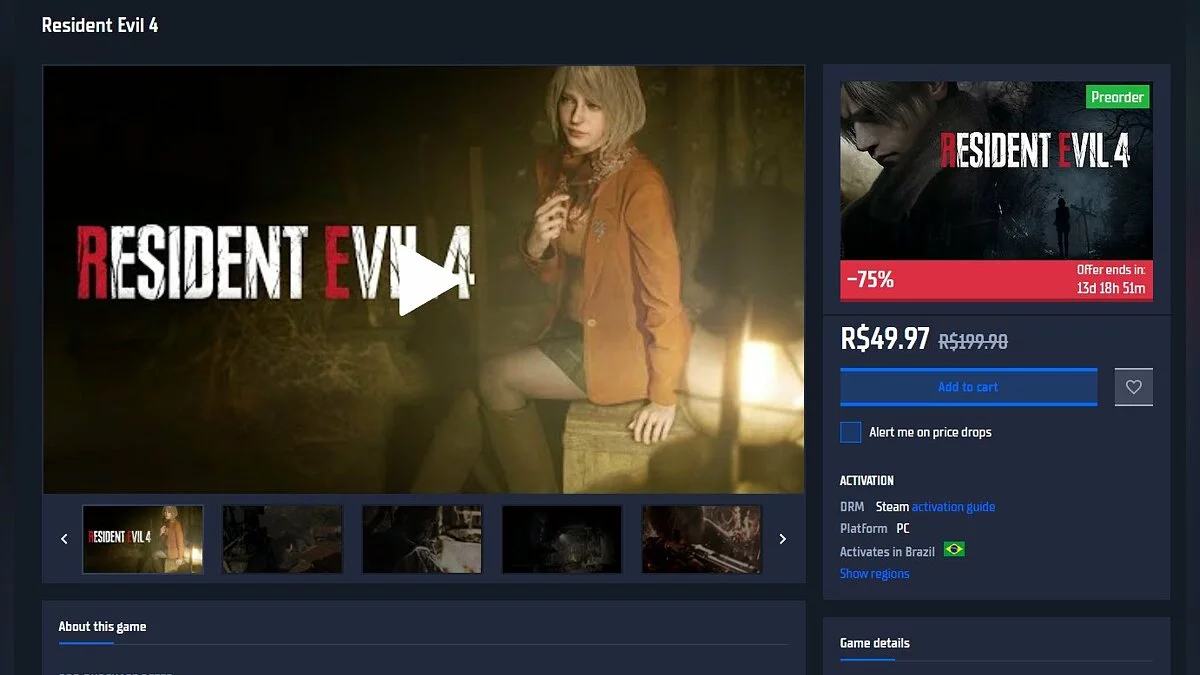The width and height of the screenshot is (1200, 675).
Task: Click Add to cart button
Action: 968,387
